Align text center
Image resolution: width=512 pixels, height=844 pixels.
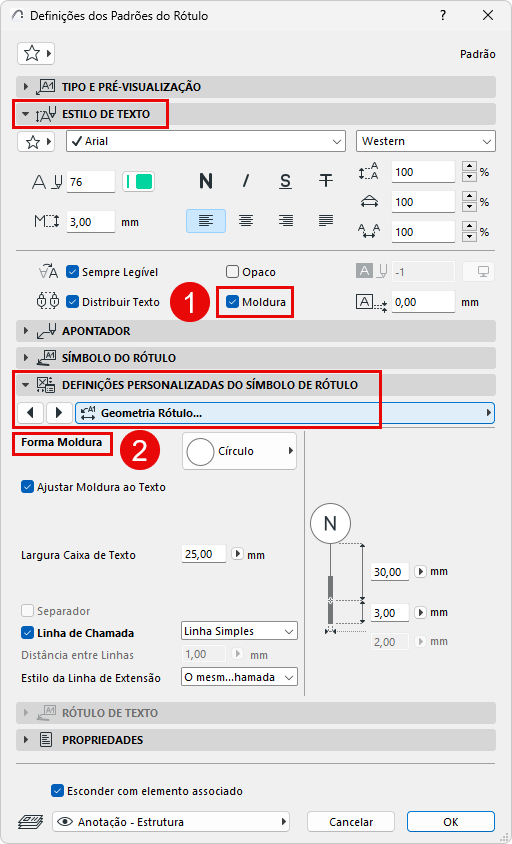tap(246, 221)
